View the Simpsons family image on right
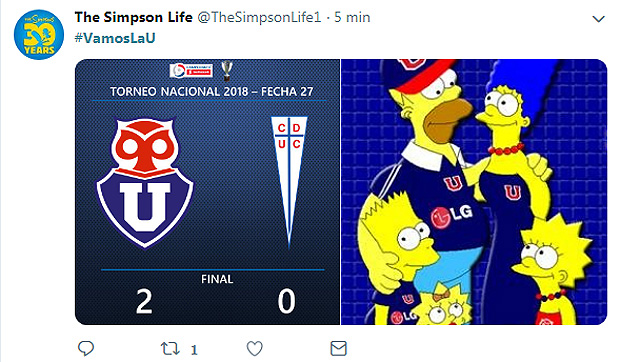Screen dimensions: 620x362 coord(474,192)
